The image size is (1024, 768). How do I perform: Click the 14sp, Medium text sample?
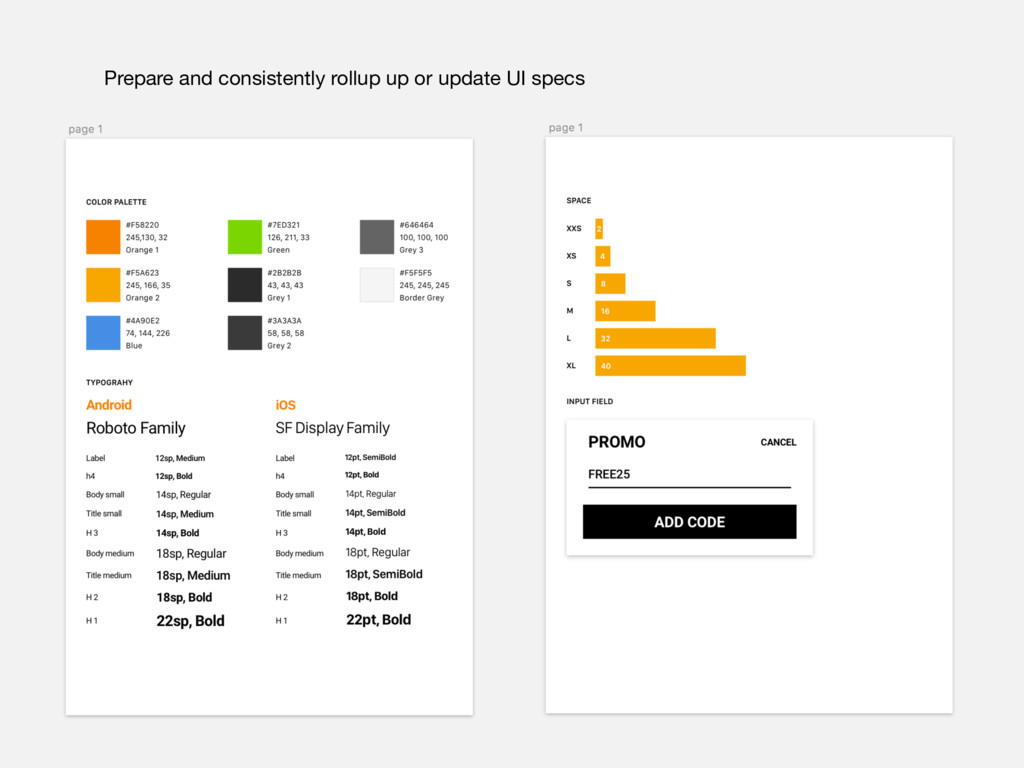[185, 515]
